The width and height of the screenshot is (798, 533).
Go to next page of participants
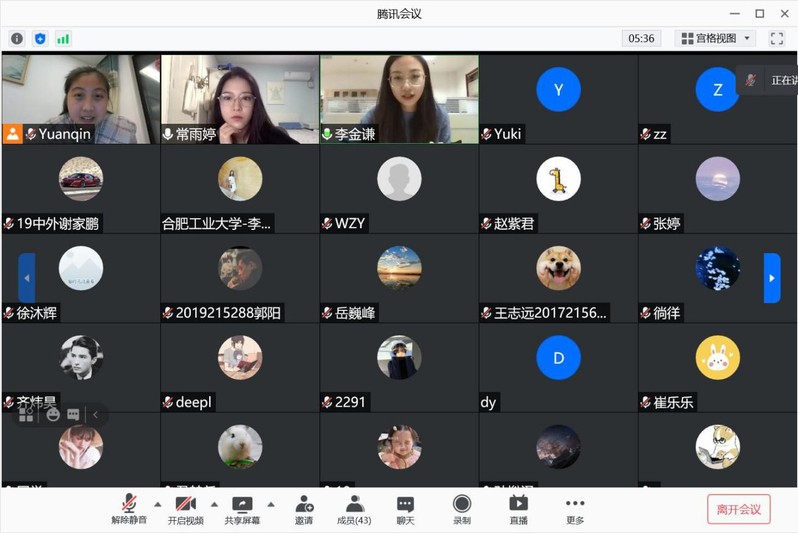coord(772,278)
